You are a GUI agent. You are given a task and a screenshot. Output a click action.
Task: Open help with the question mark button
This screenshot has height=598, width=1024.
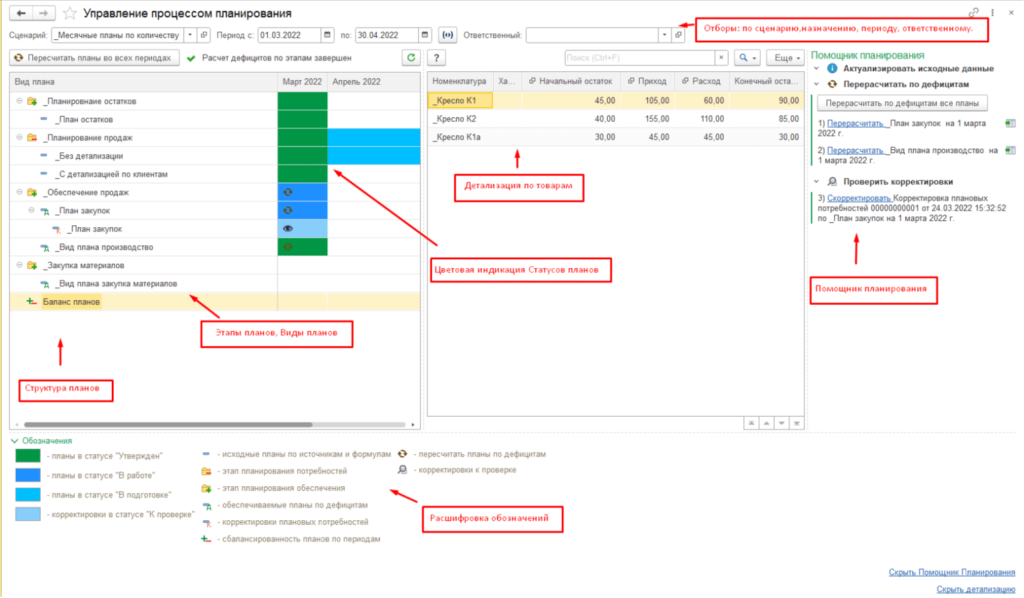[436, 58]
